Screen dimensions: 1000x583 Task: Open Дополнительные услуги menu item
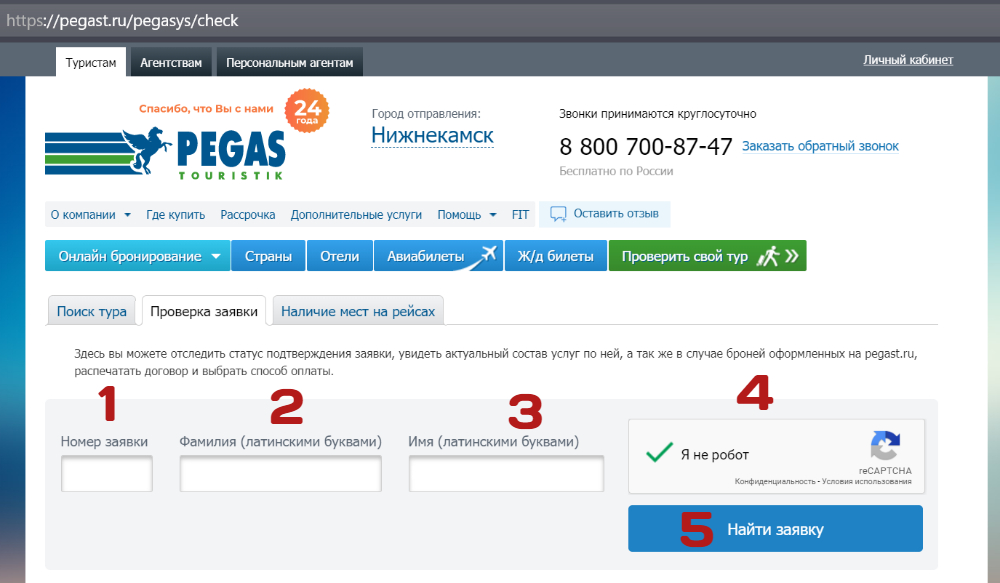point(357,215)
